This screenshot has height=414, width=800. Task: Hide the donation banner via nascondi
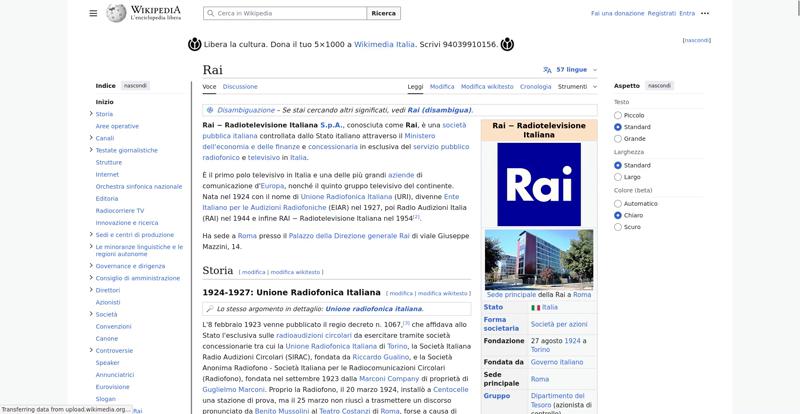click(x=697, y=40)
